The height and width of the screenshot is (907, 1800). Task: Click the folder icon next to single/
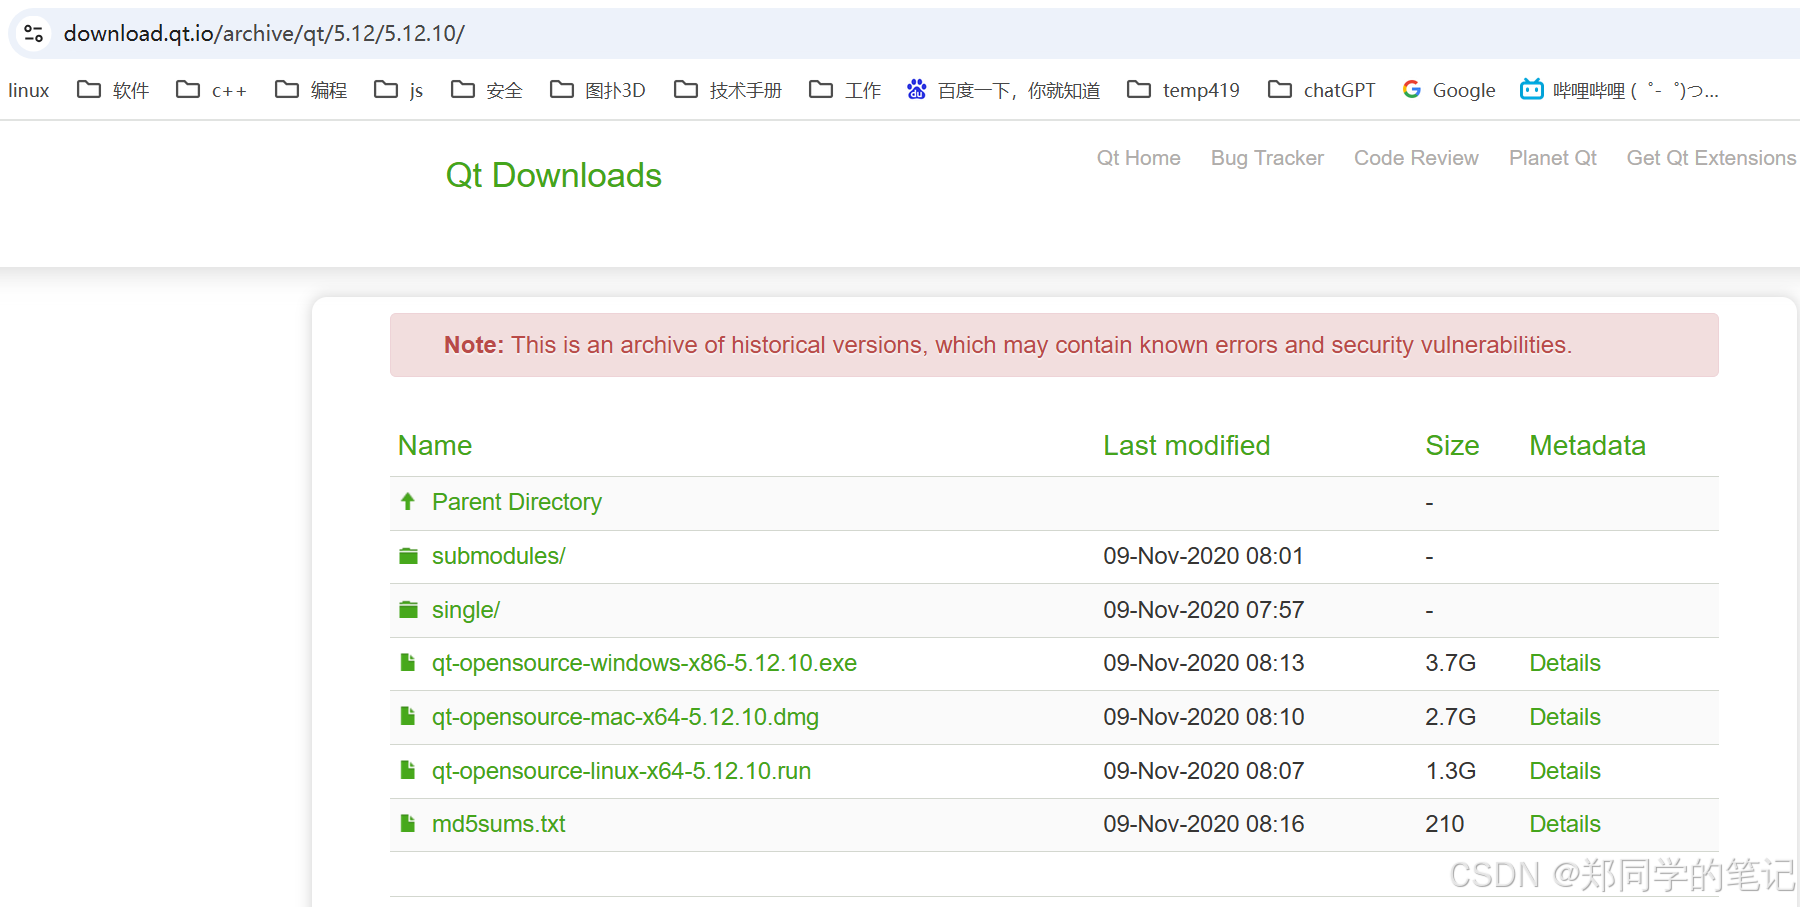pos(408,609)
